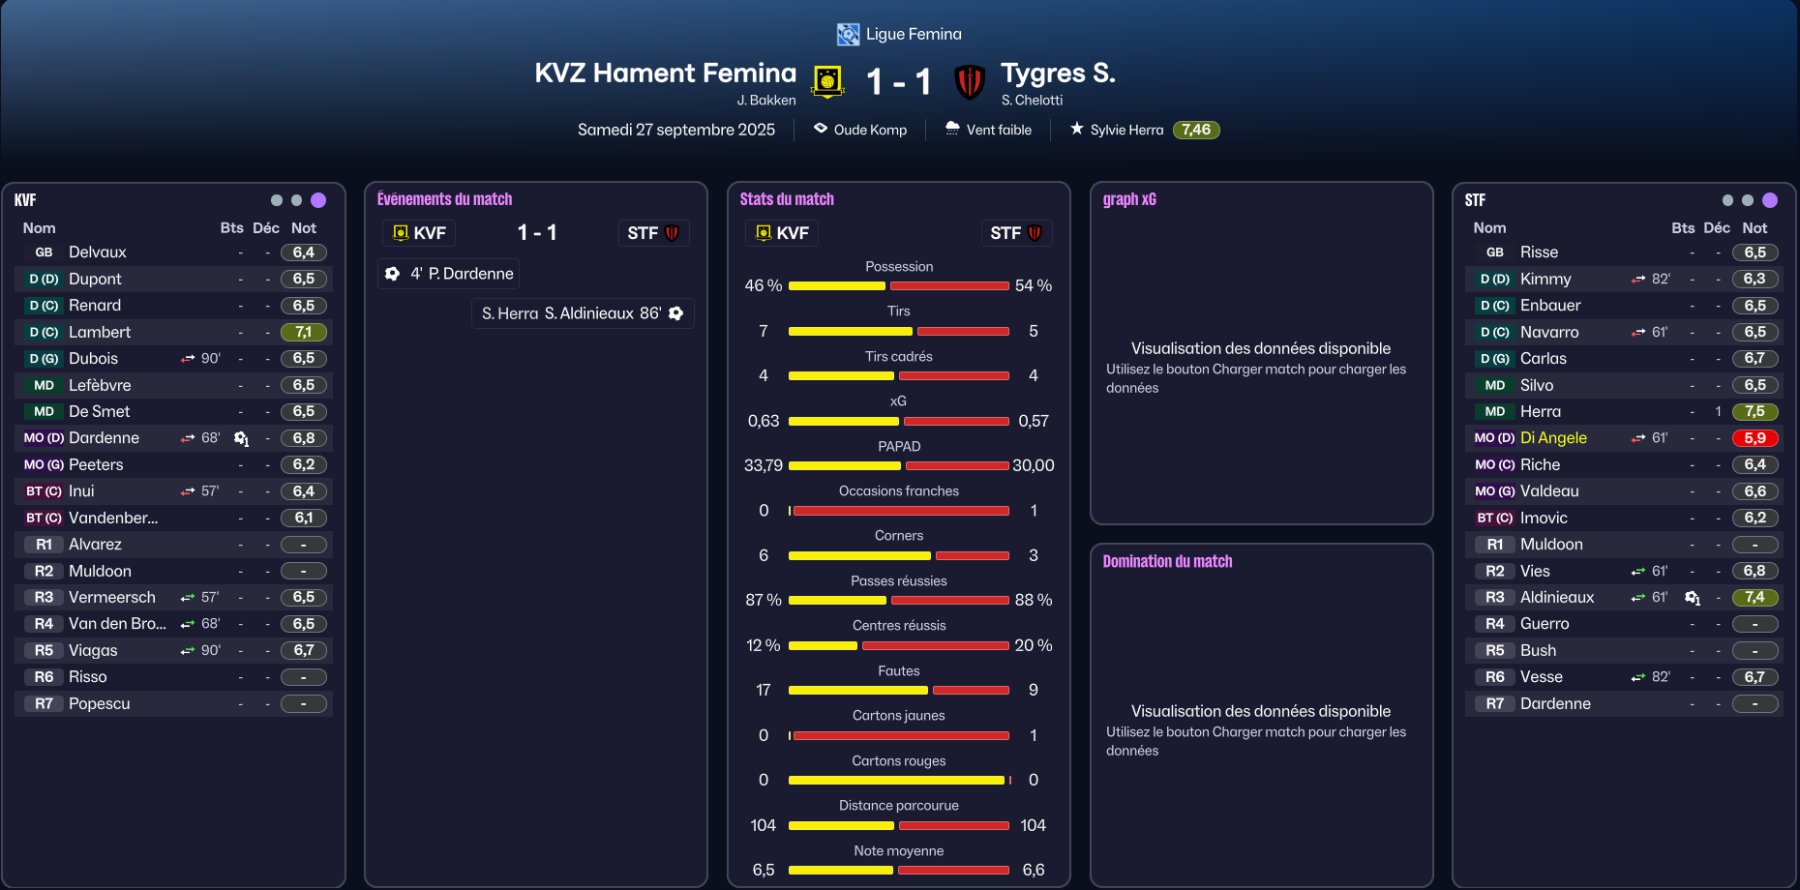
Task: Click Lambert's 7,1 rating badge
Action: click(x=304, y=332)
